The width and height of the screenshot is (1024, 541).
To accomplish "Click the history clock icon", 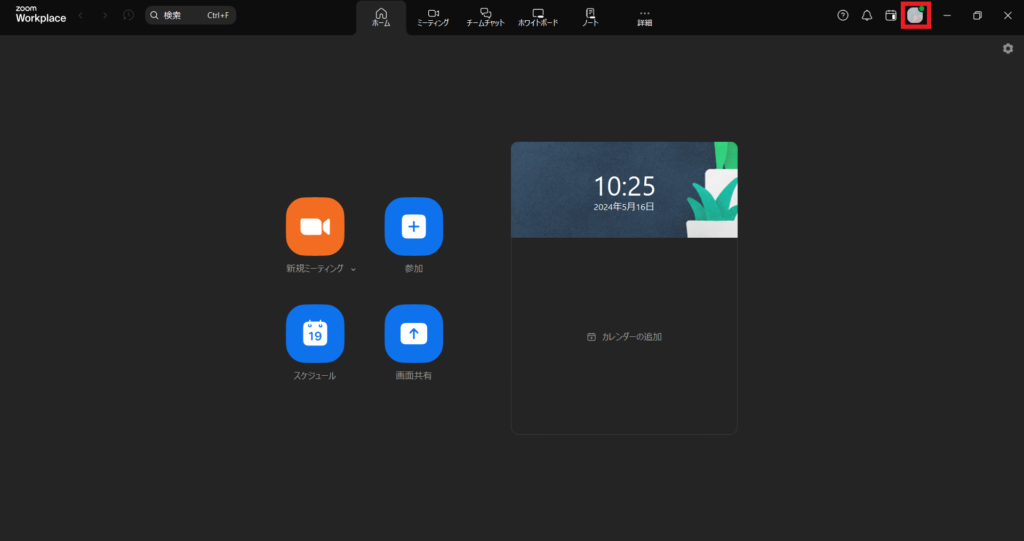I will point(128,16).
